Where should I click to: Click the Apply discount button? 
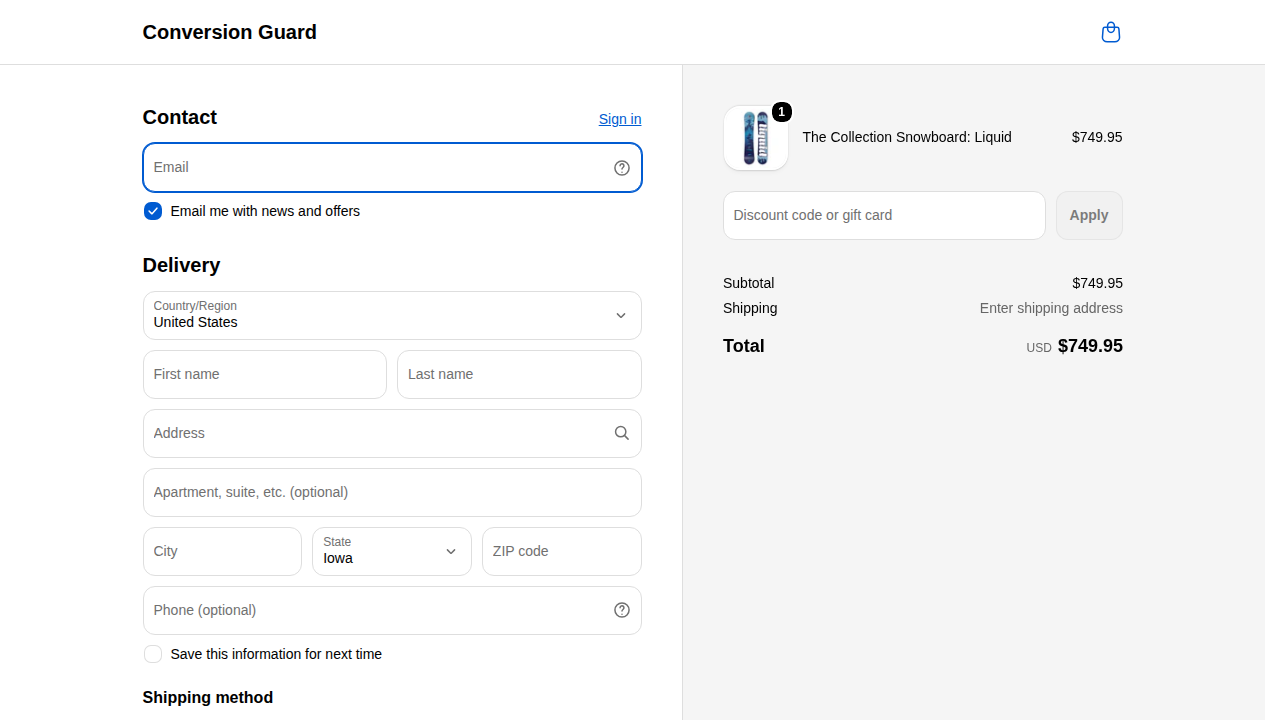click(1089, 216)
